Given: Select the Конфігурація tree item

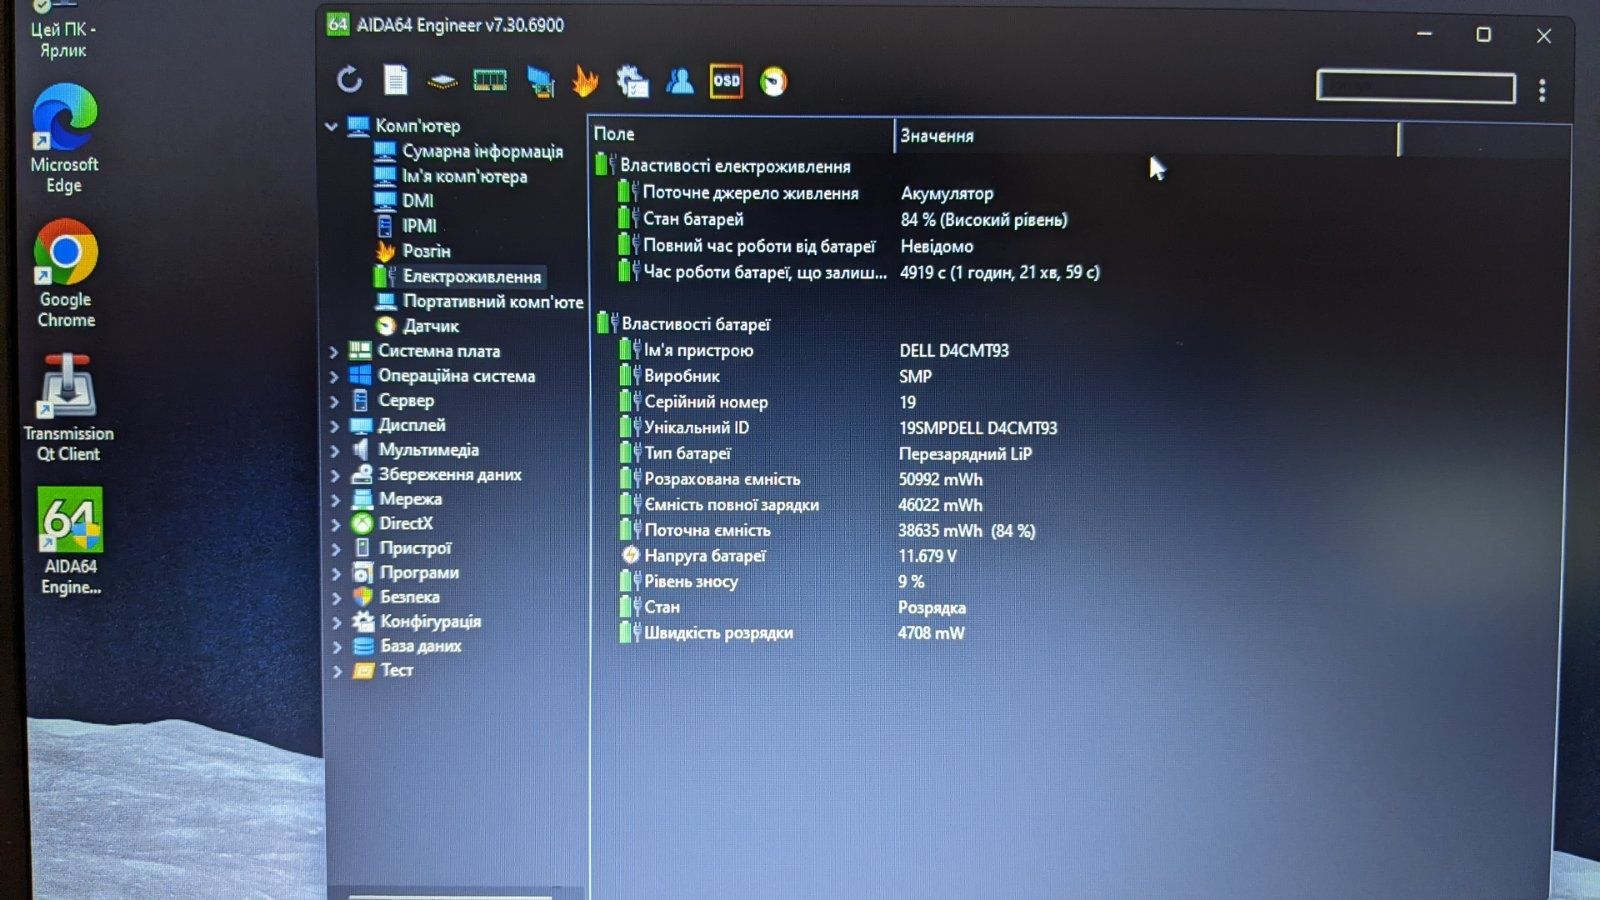Looking at the screenshot, I should tap(430, 621).
